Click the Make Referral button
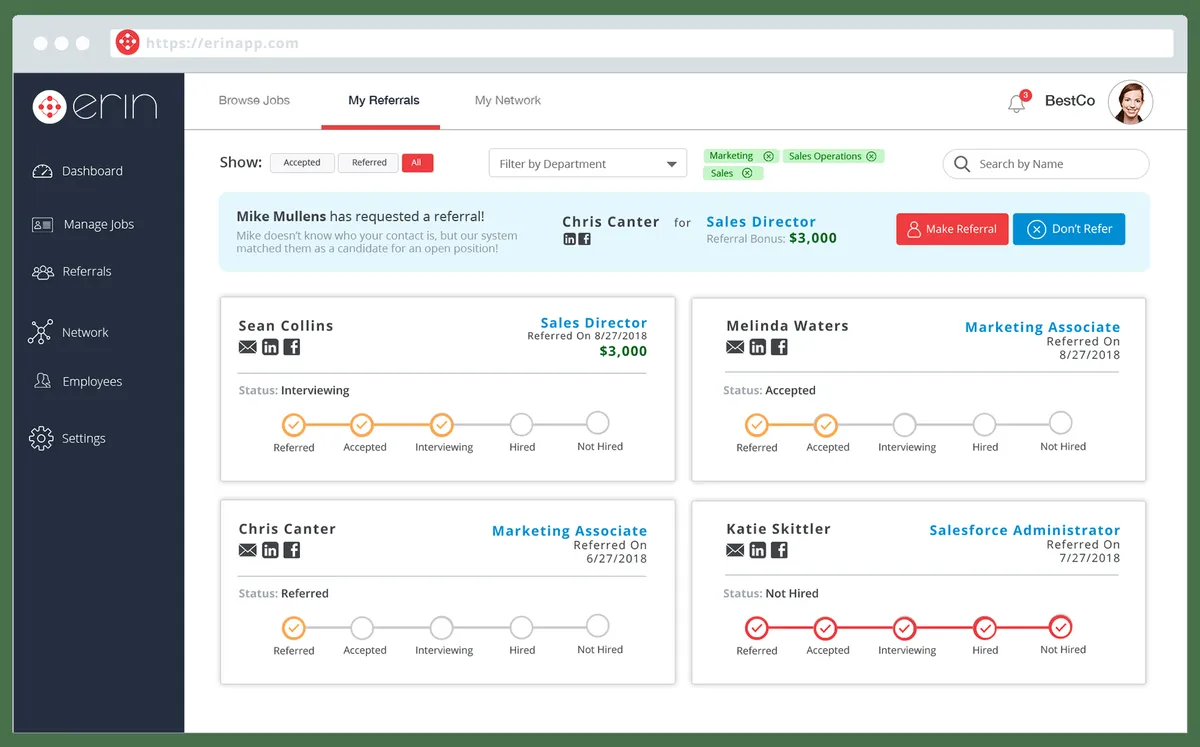This screenshot has height=747, width=1200. coord(952,229)
